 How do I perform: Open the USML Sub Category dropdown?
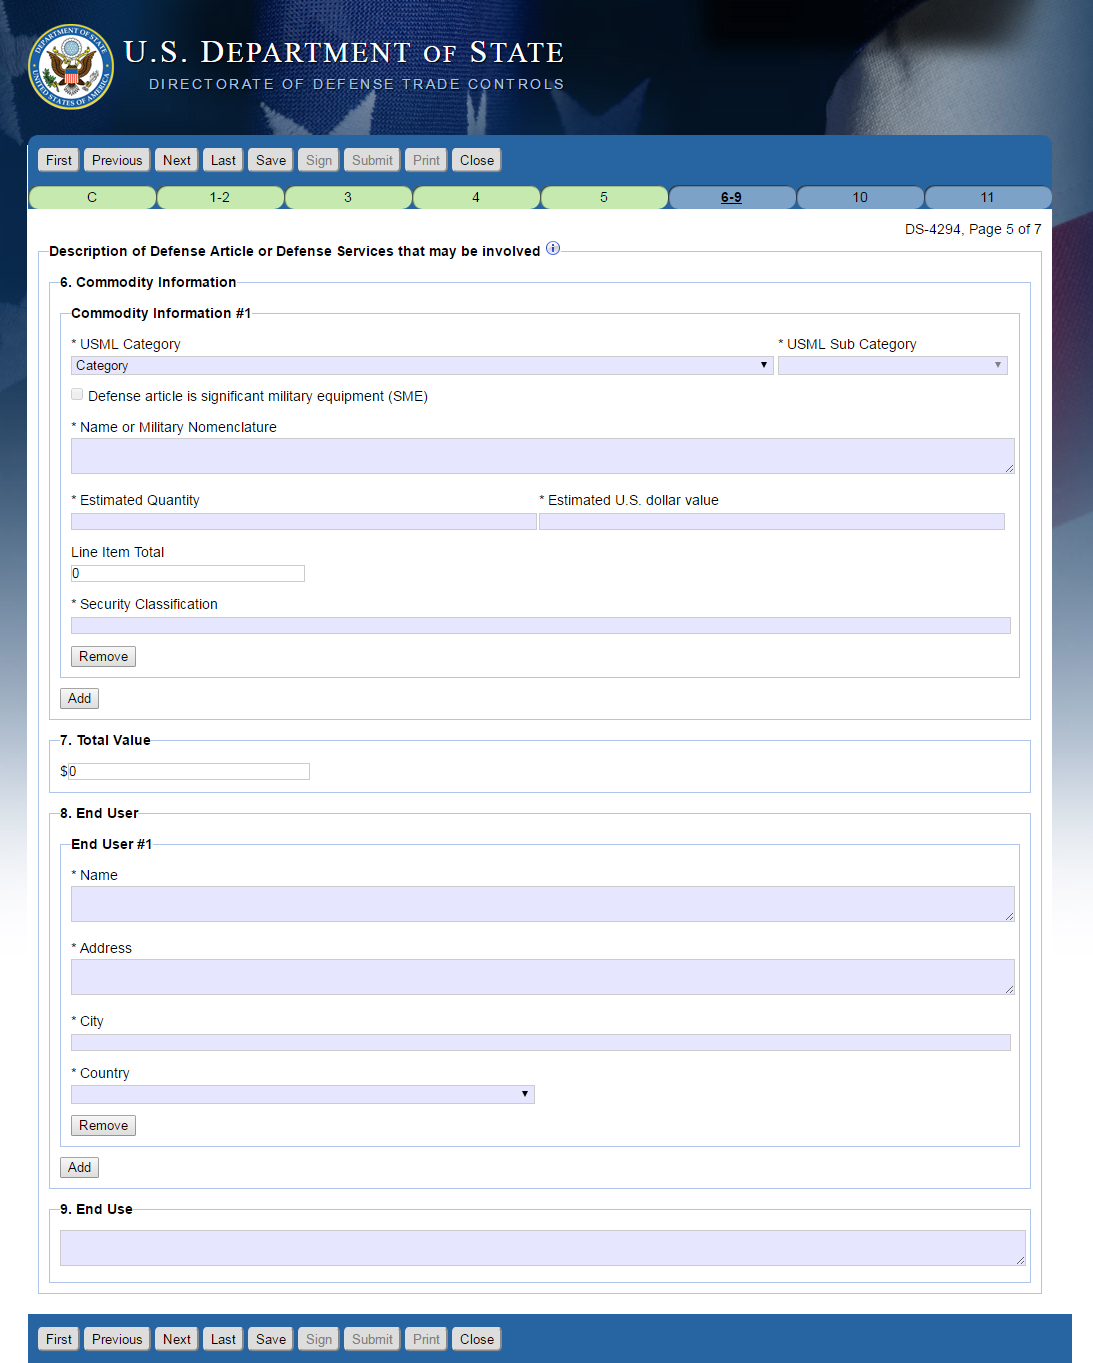coord(892,366)
